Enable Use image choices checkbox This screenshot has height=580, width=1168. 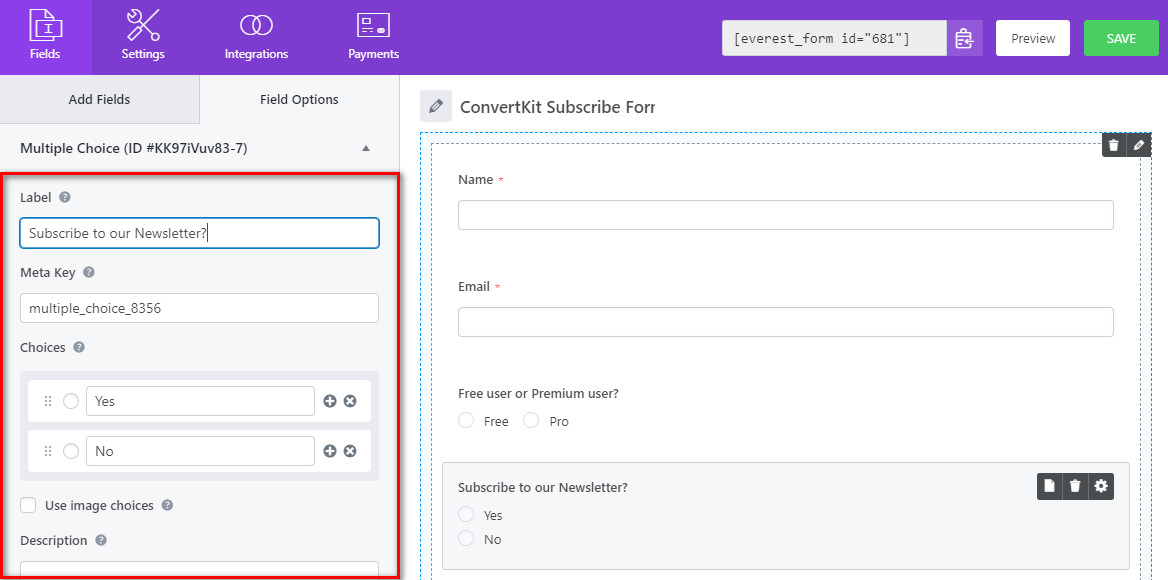coord(29,506)
